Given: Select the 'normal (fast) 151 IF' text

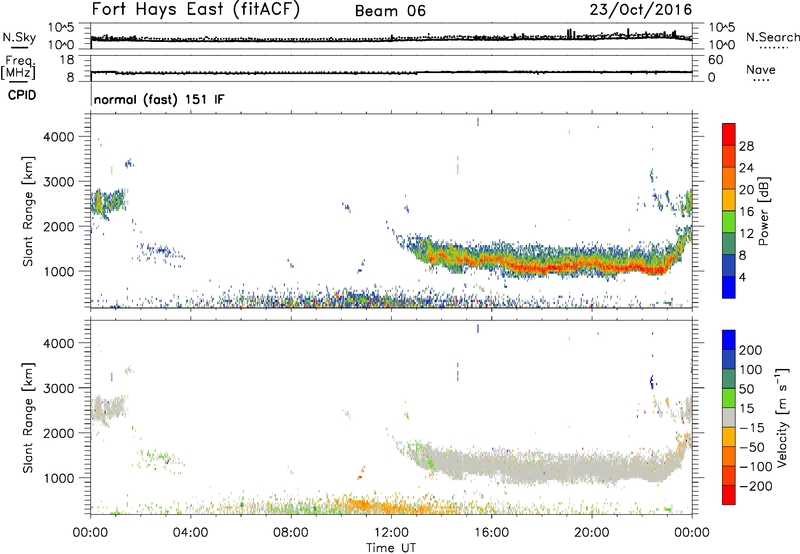Looking at the screenshot, I should coord(159,99).
